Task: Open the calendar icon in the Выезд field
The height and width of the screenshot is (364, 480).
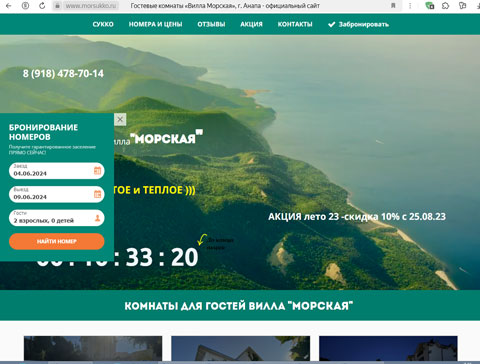Action: 97,194
